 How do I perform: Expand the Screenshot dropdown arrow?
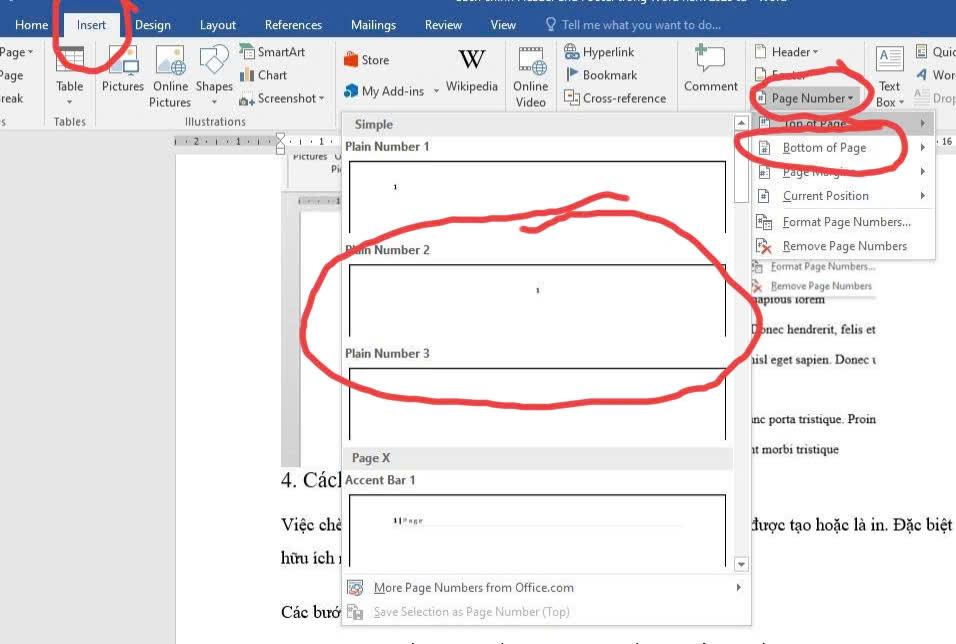pos(322,99)
